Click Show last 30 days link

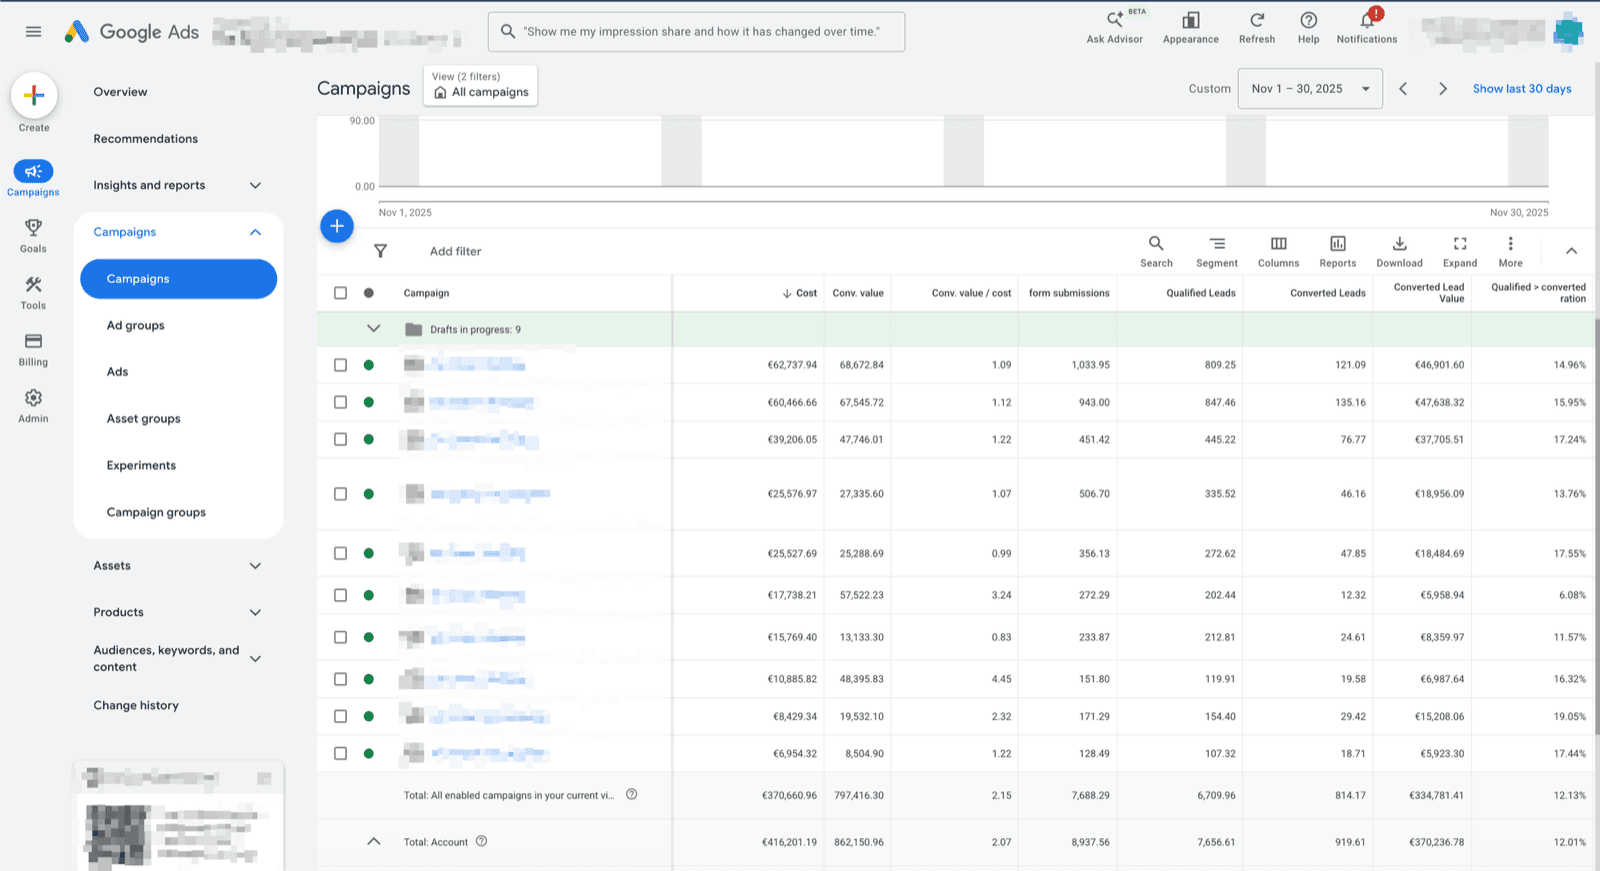coord(1522,89)
